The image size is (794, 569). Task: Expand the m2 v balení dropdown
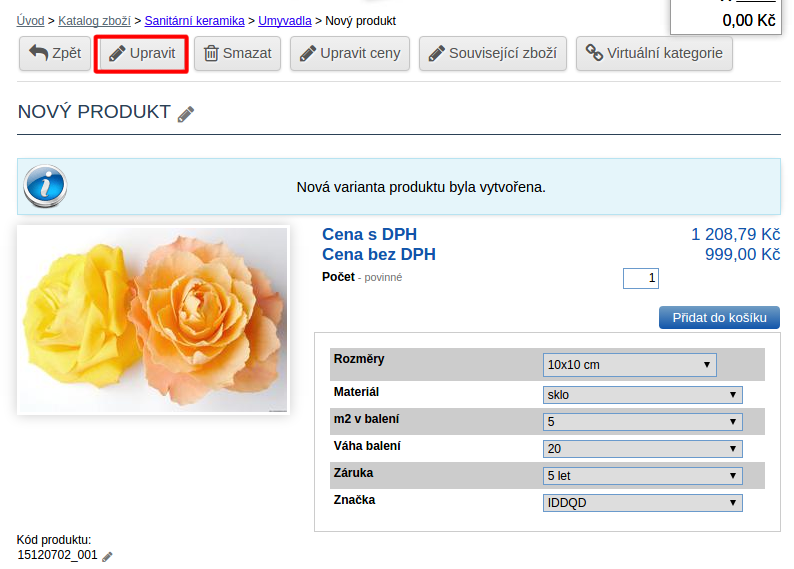[642, 421]
